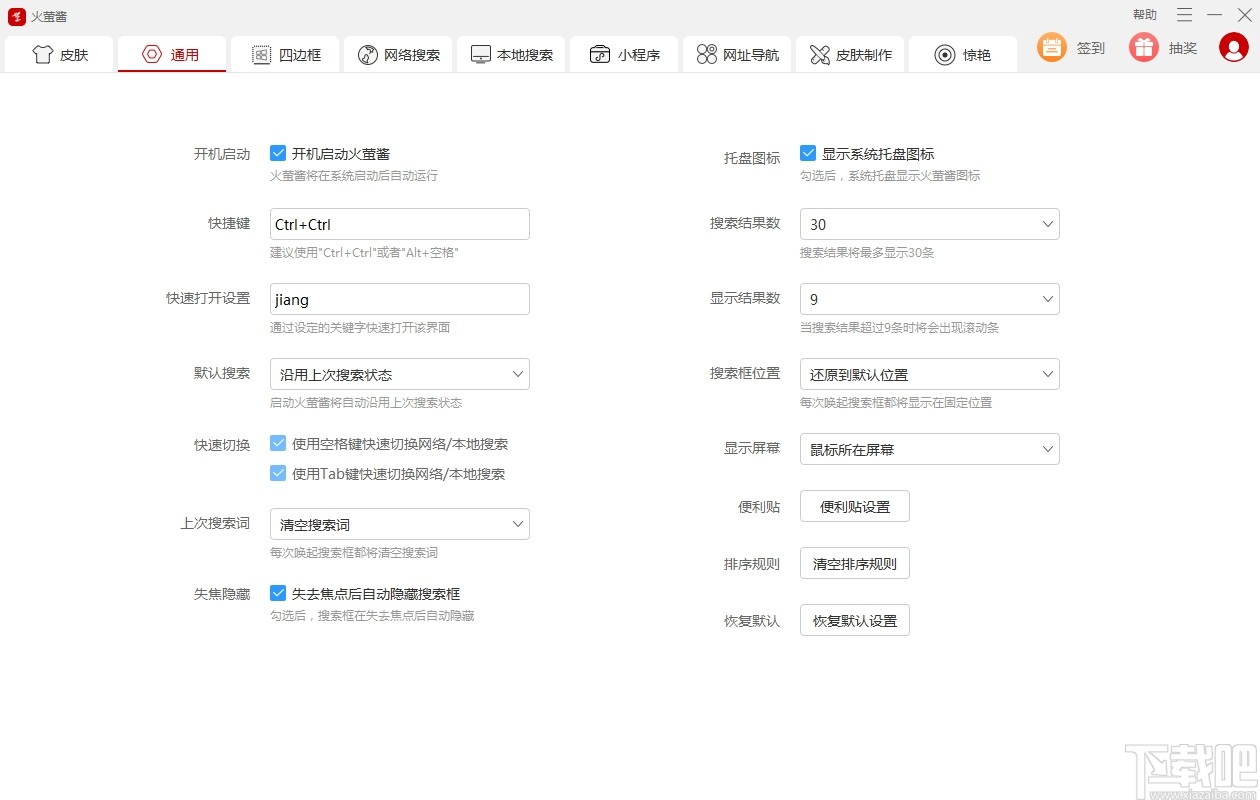1260x800 pixels.
Task: Click the 抽奖 (lottery) gift icon
Action: pos(1142,47)
